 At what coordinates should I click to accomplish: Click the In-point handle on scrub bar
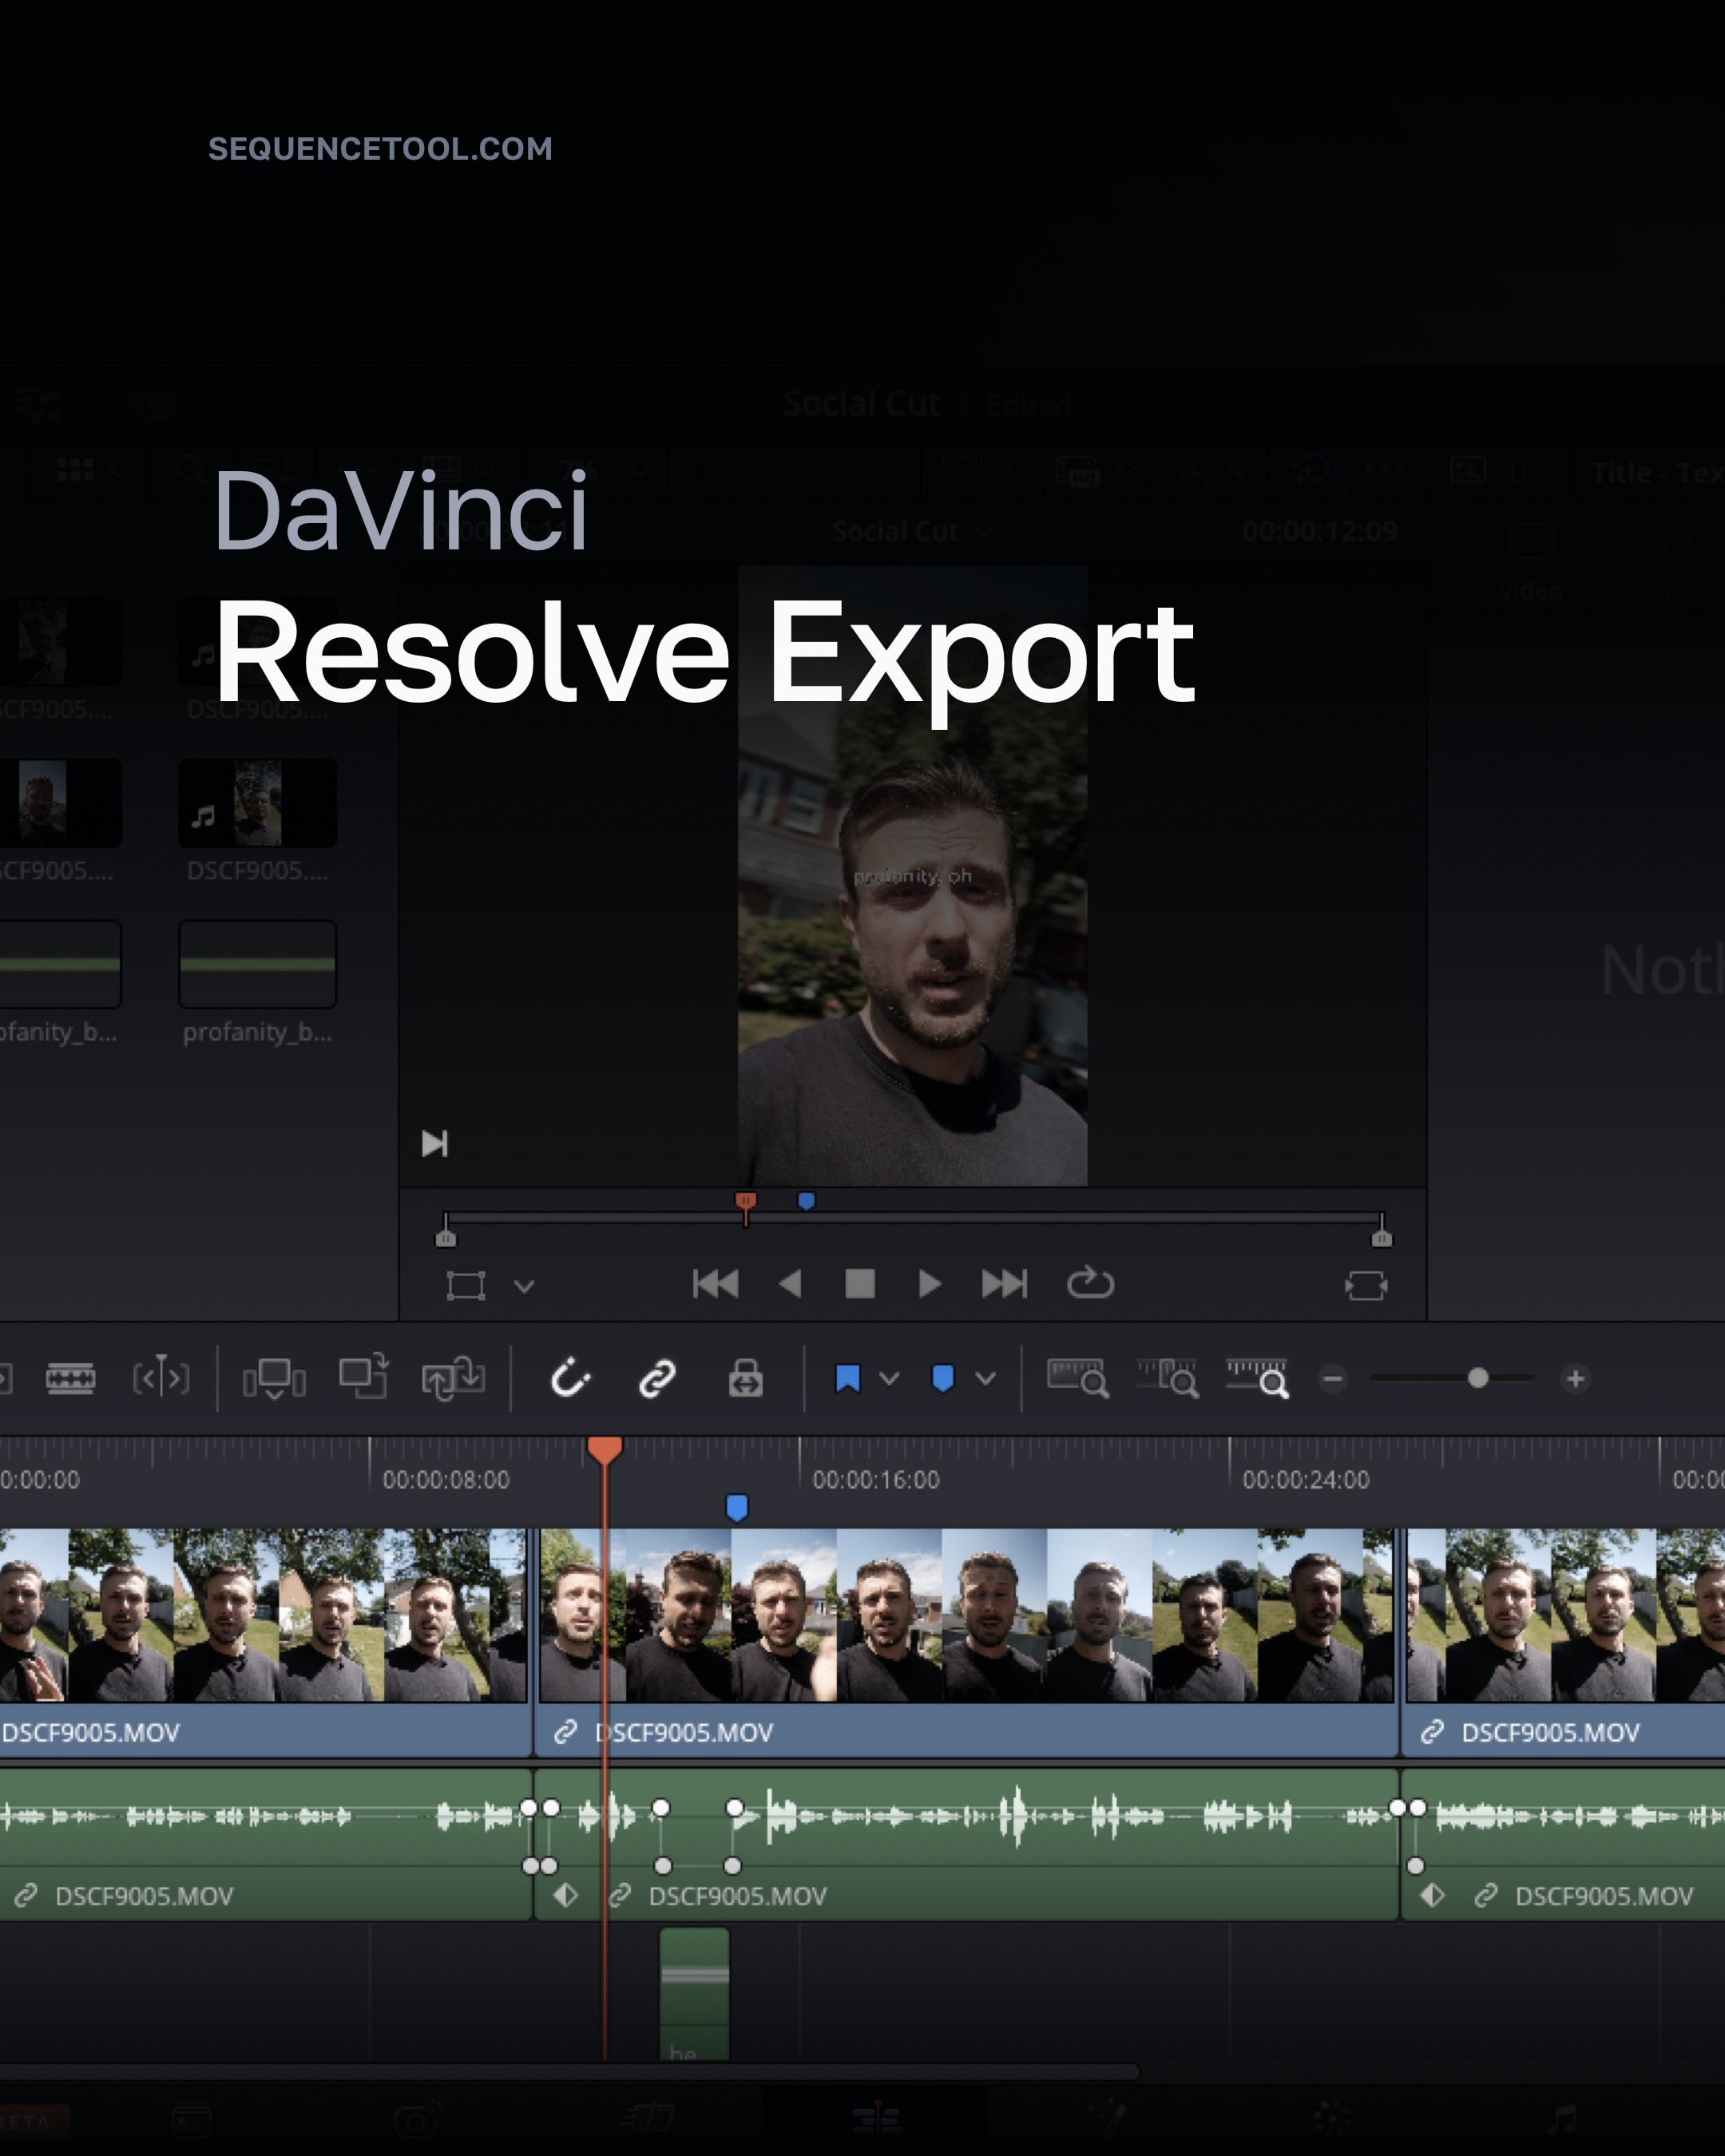pos(446,1238)
